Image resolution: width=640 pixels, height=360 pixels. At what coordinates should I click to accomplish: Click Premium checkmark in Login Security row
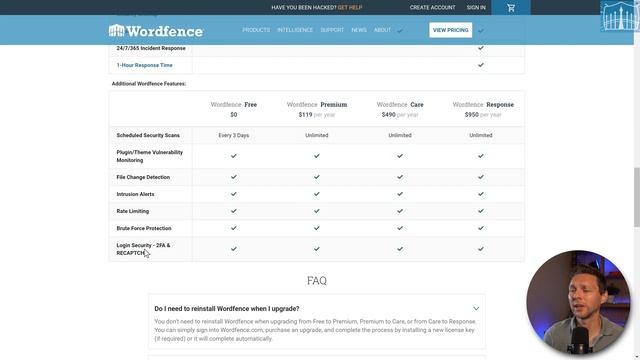(317, 249)
